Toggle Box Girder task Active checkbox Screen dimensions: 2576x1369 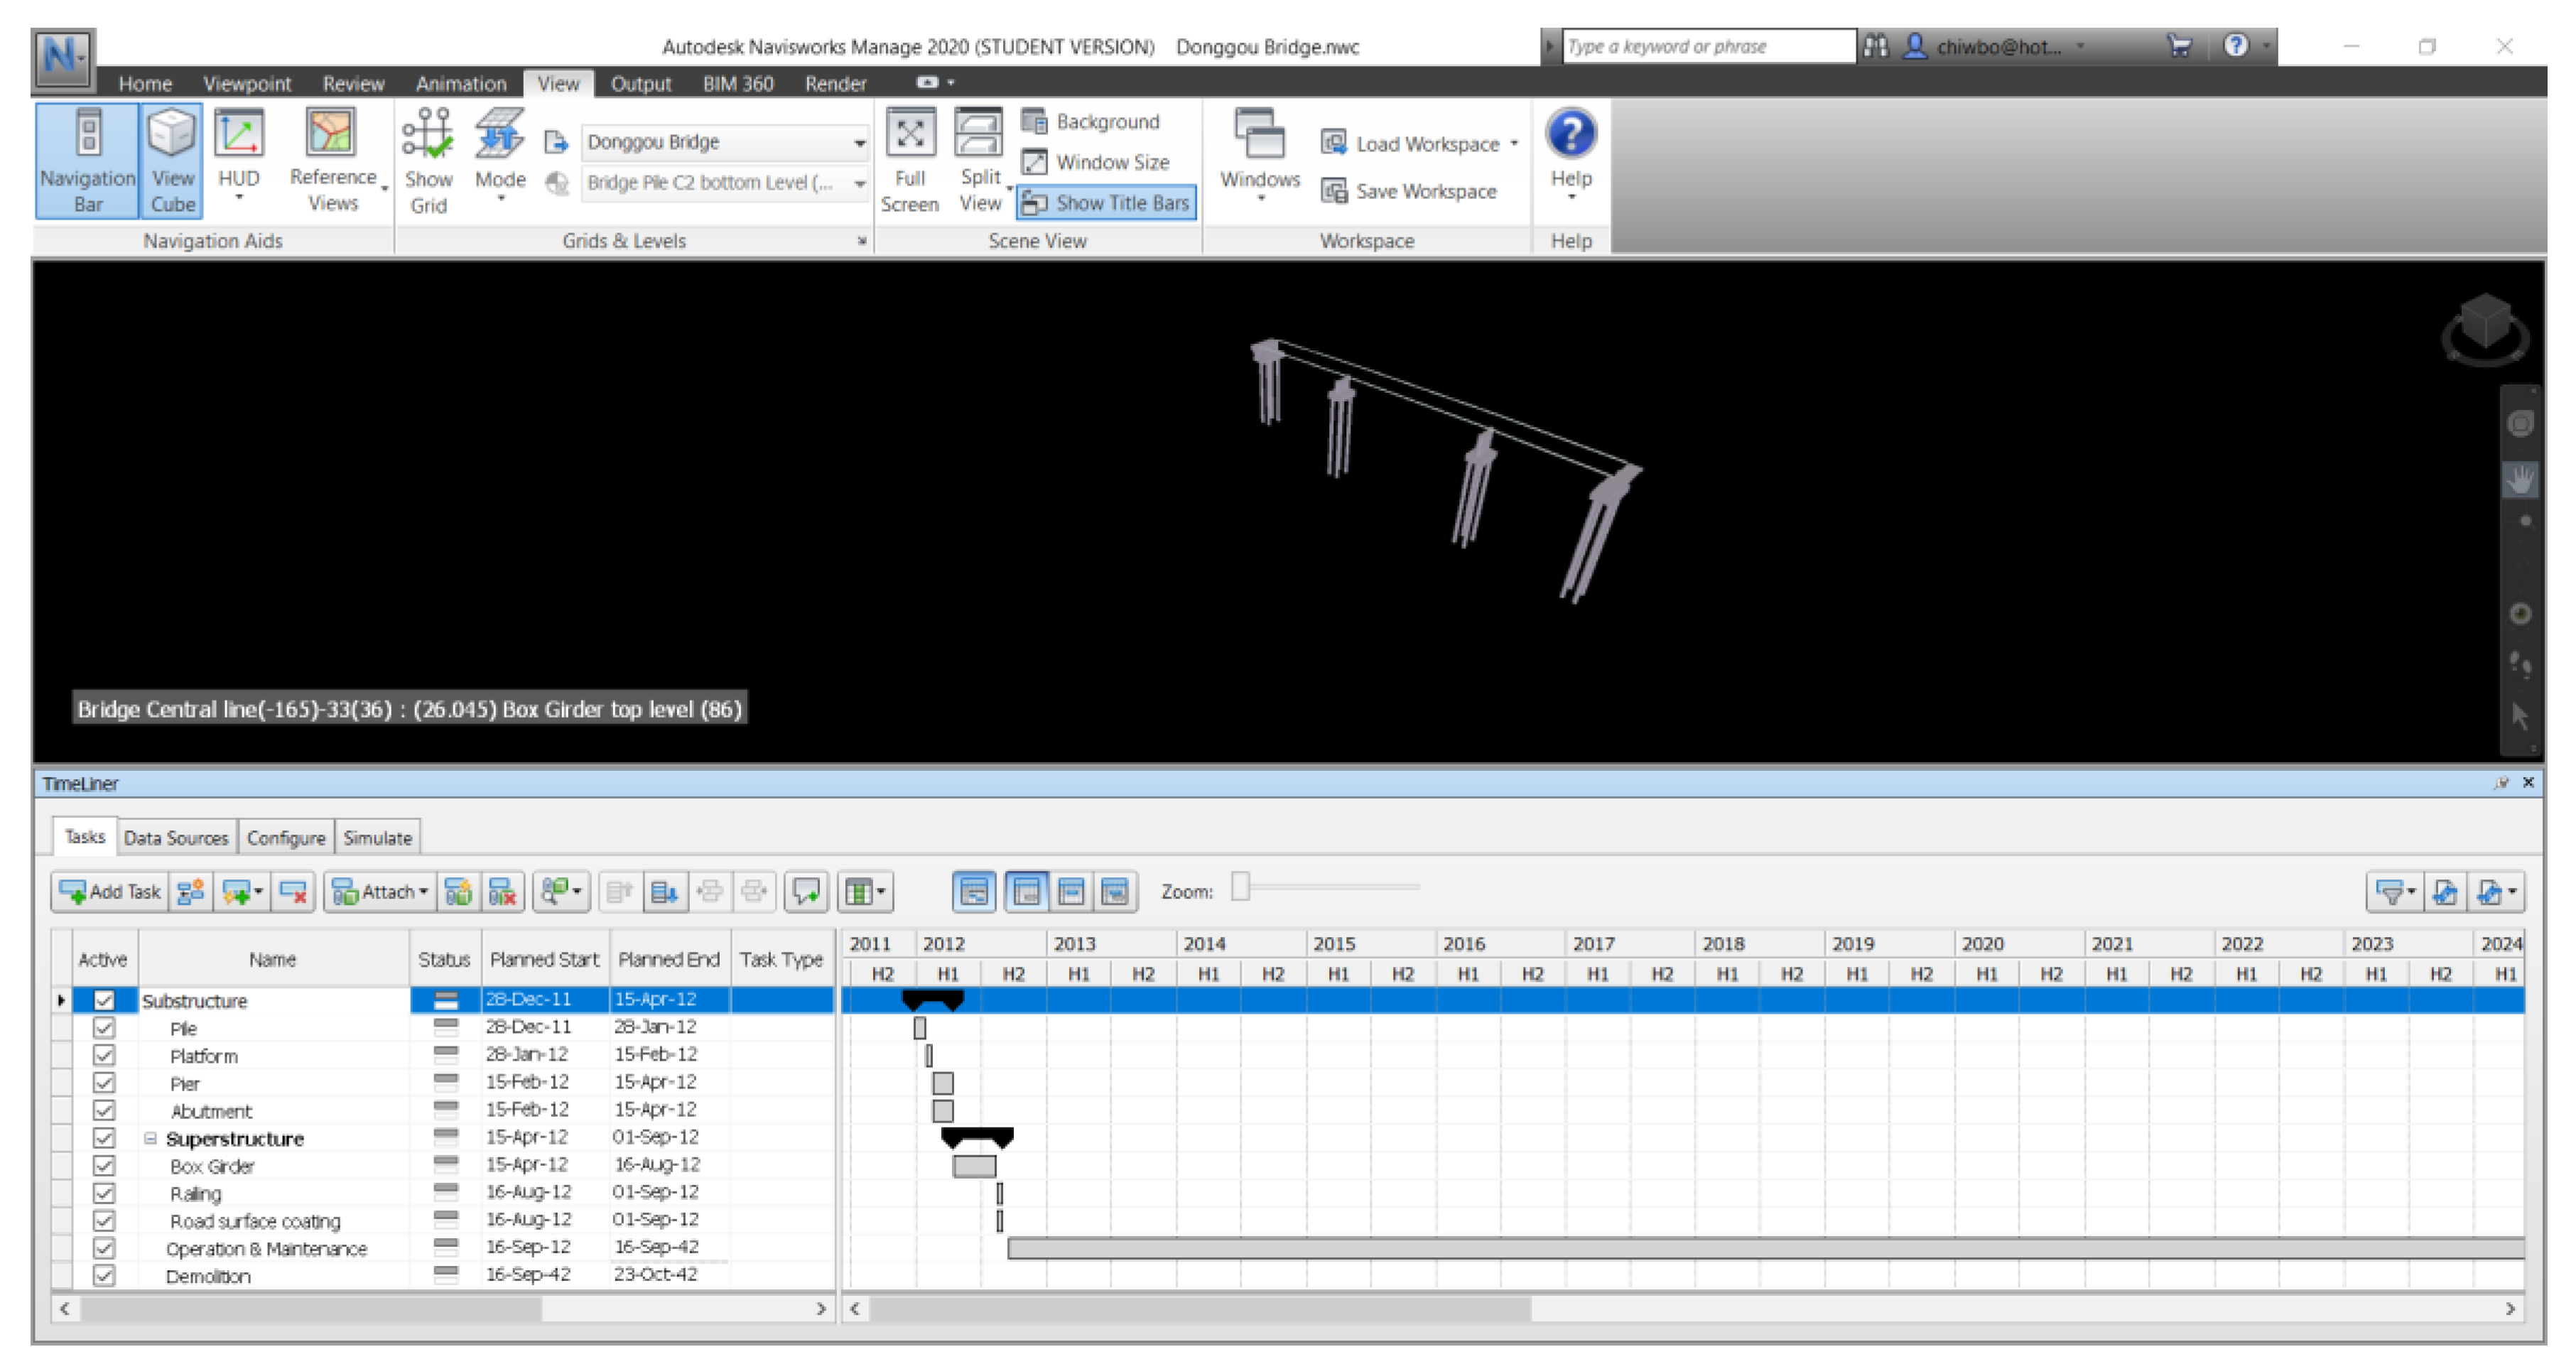click(103, 1165)
